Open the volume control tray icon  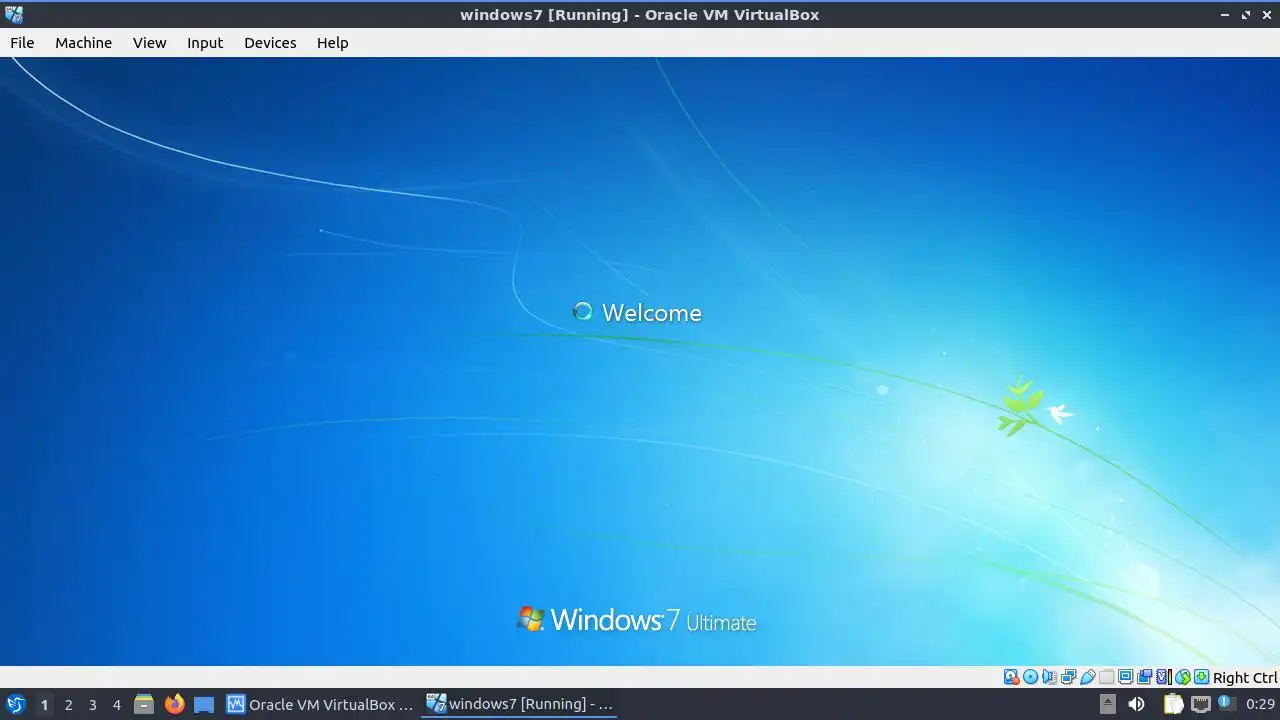coord(1136,704)
